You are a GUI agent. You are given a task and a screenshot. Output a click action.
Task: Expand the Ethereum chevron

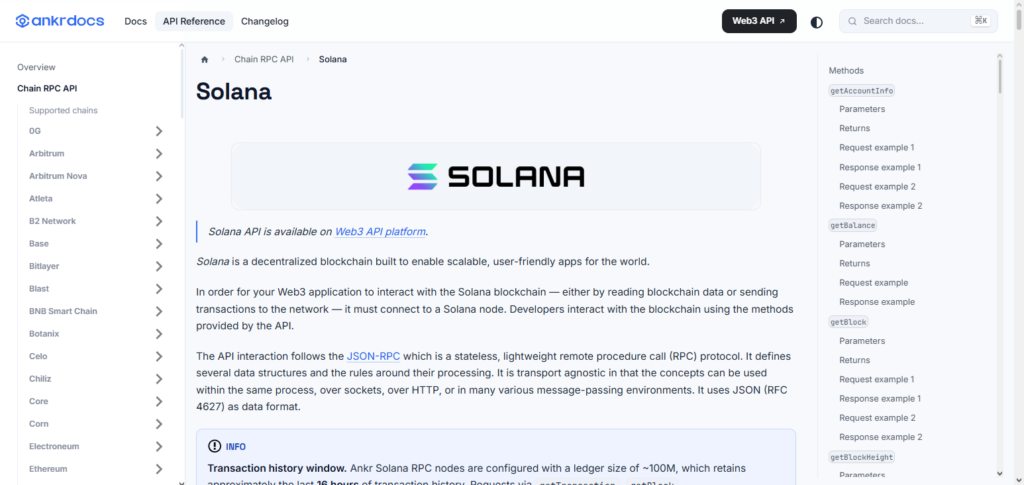pos(159,469)
